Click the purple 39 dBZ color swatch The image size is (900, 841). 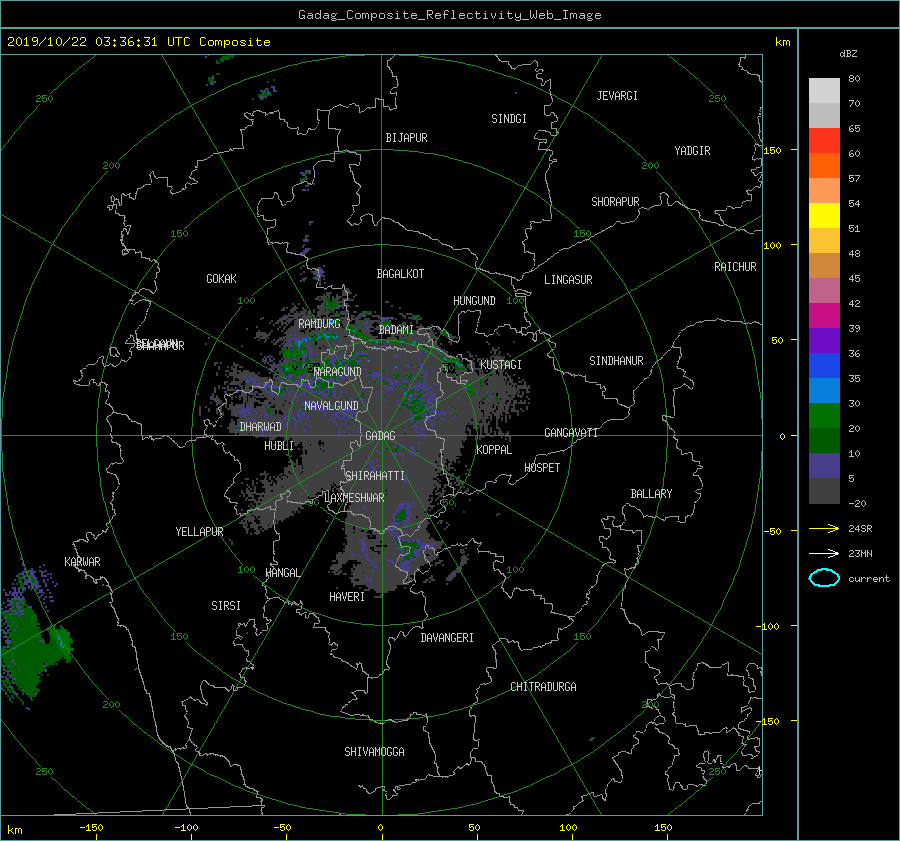[x=824, y=340]
